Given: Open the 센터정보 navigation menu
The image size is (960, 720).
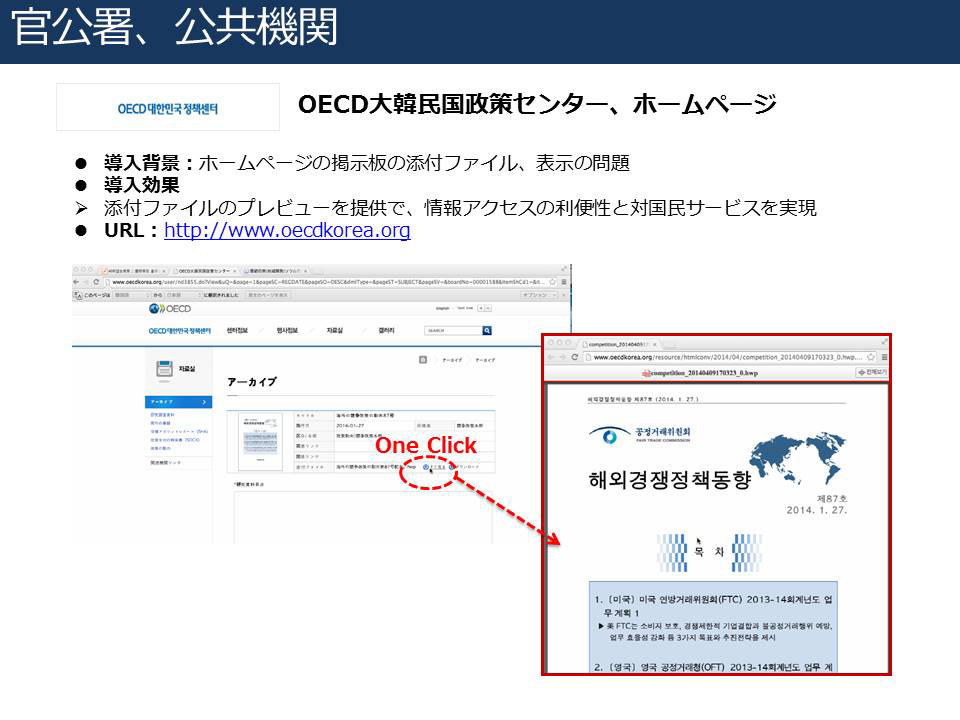Looking at the screenshot, I should pos(237,331).
